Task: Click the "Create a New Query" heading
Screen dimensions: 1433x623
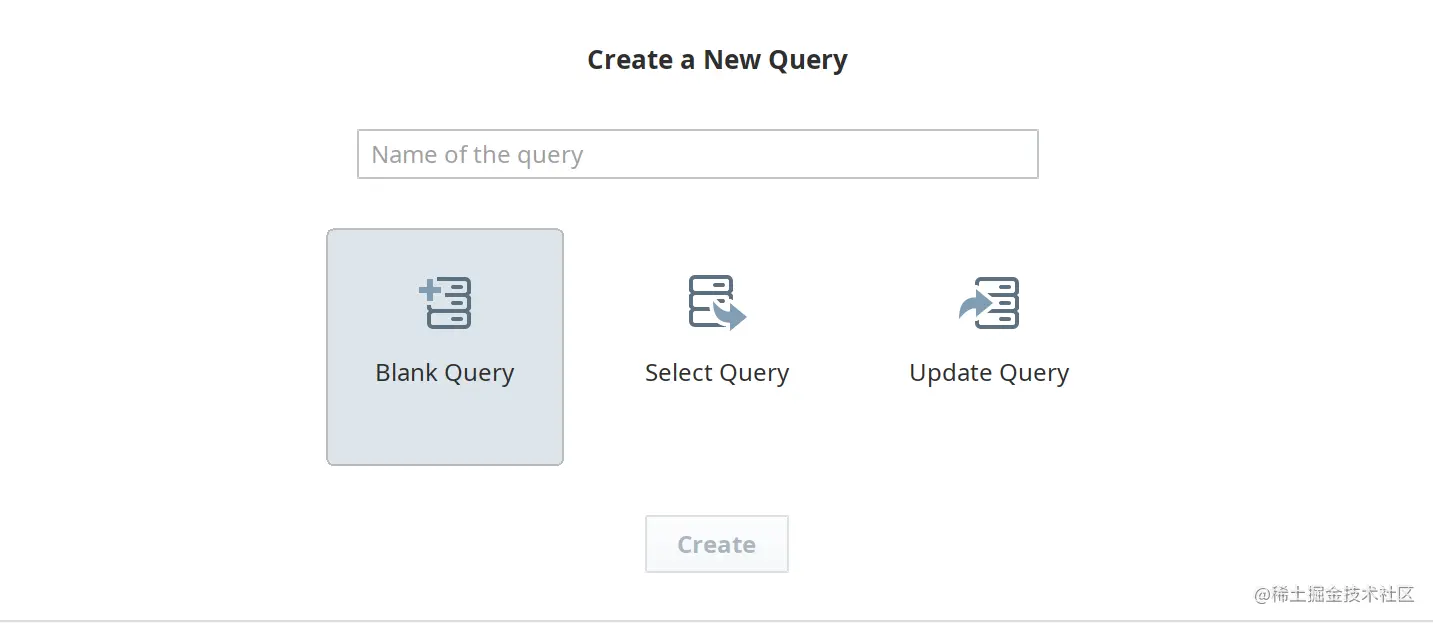Action: pos(717,60)
